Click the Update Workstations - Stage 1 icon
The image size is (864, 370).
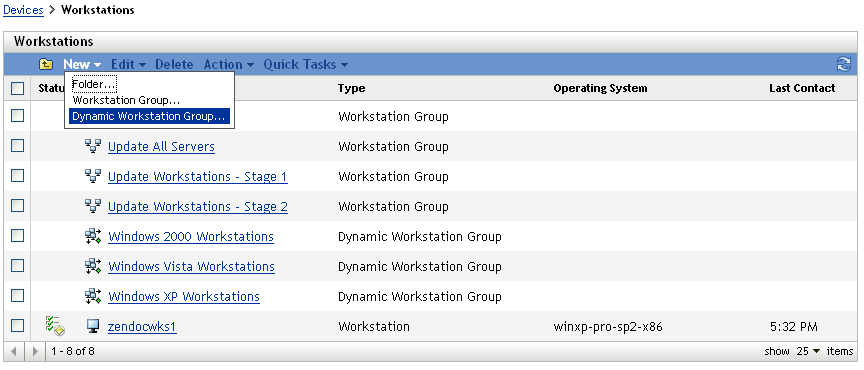click(x=93, y=176)
